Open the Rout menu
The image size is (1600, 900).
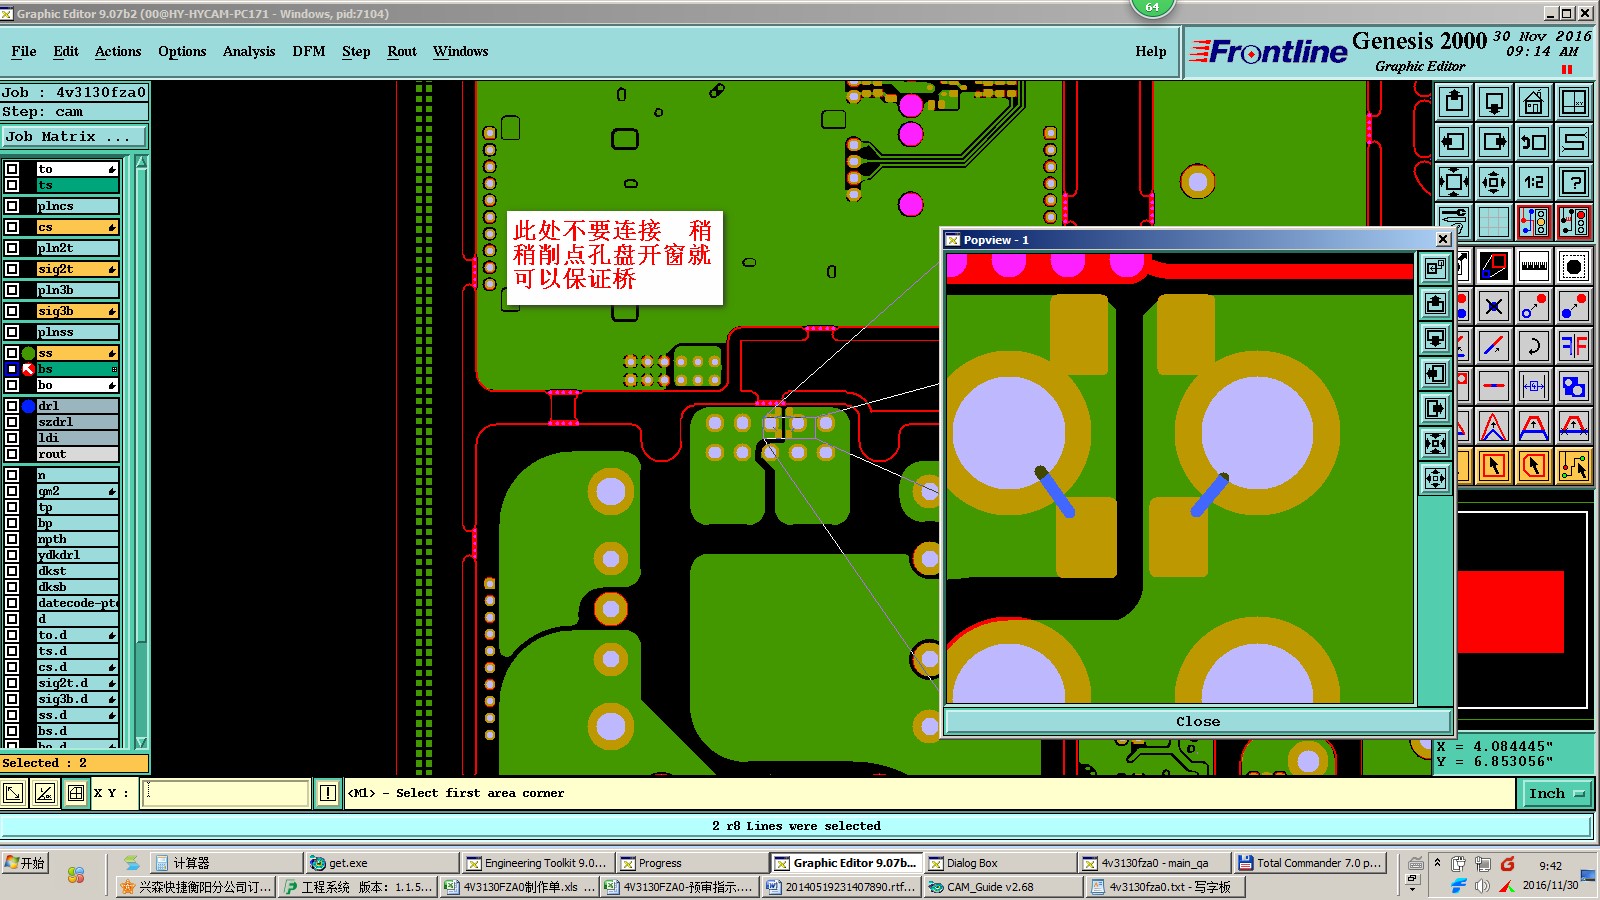pos(402,52)
